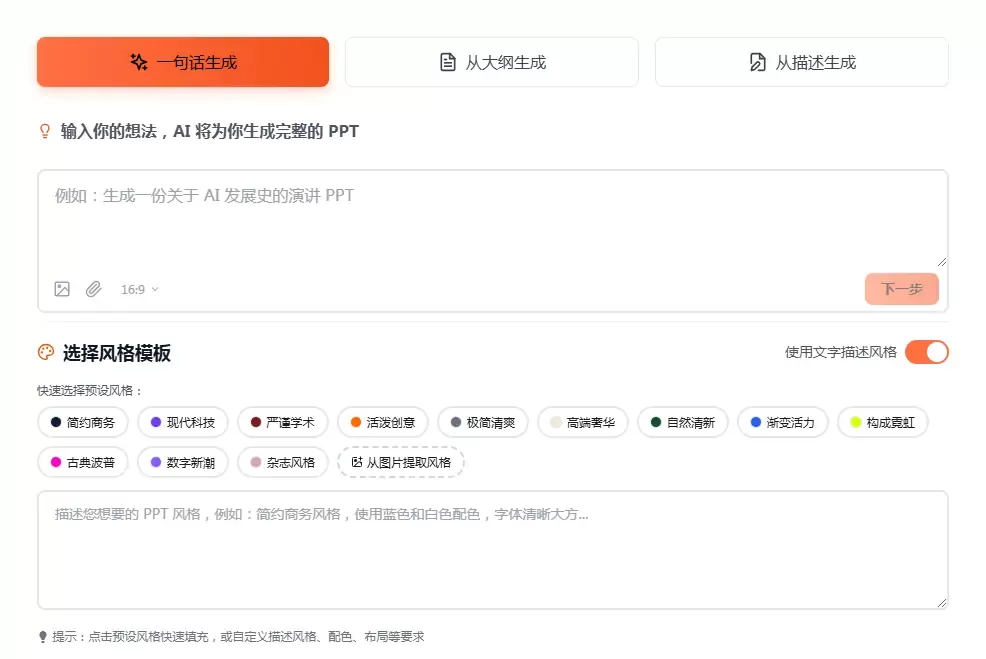Click 从图片提取风格 button
The height and width of the screenshot is (659, 986).
401,462
